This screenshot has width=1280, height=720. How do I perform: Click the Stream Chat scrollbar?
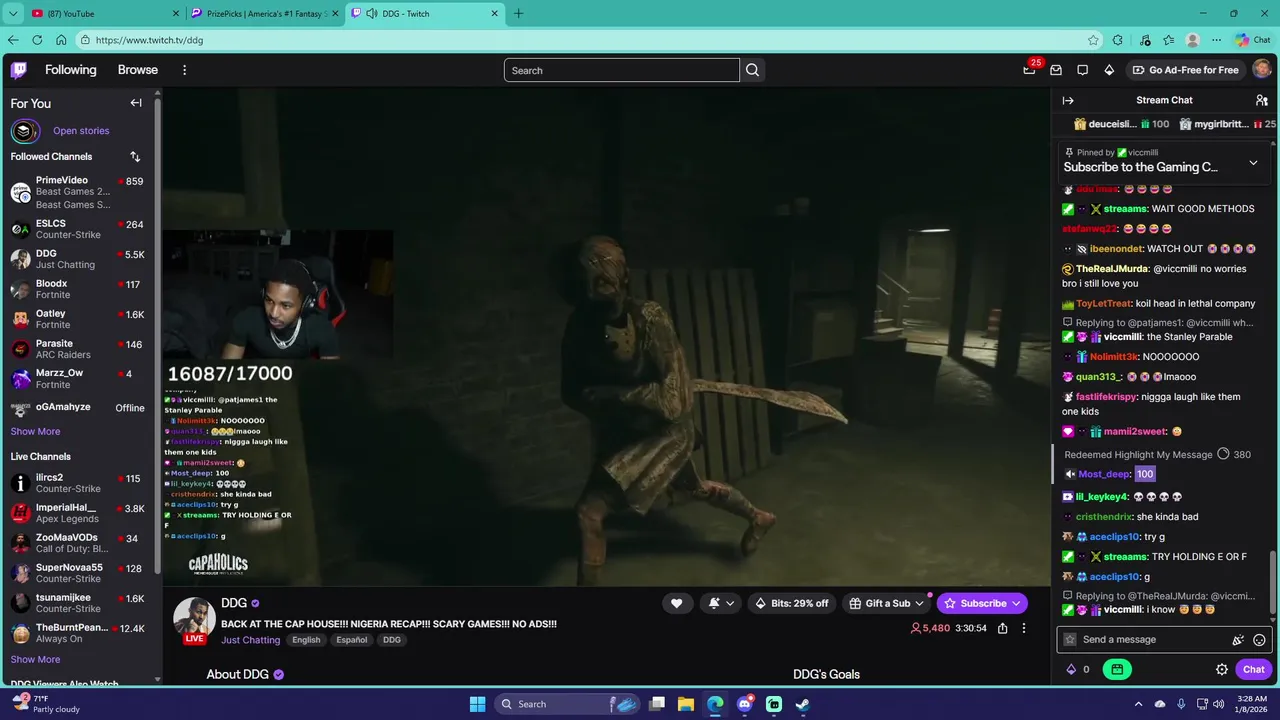(1273, 582)
